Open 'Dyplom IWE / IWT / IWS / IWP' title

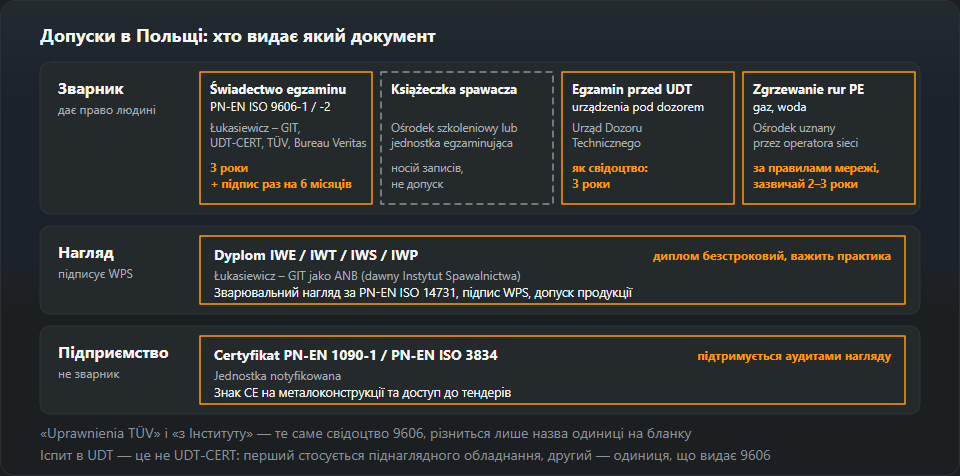tap(316, 255)
